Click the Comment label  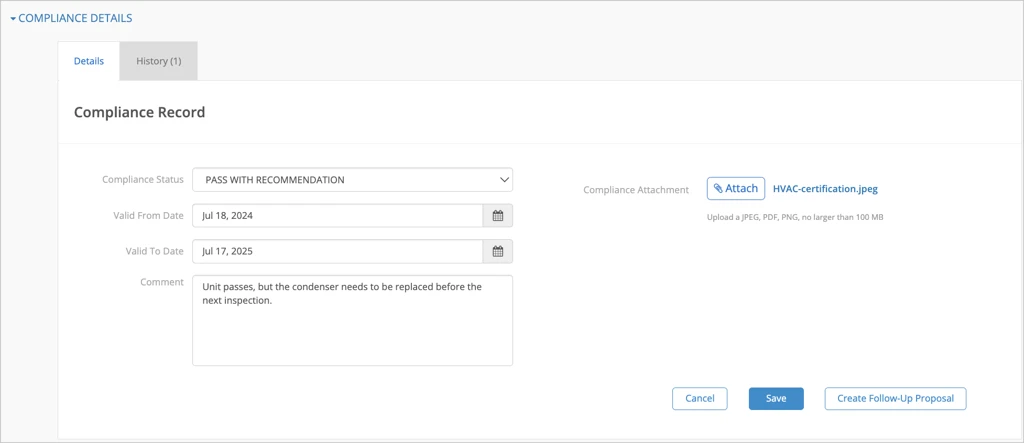pos(162,282)
